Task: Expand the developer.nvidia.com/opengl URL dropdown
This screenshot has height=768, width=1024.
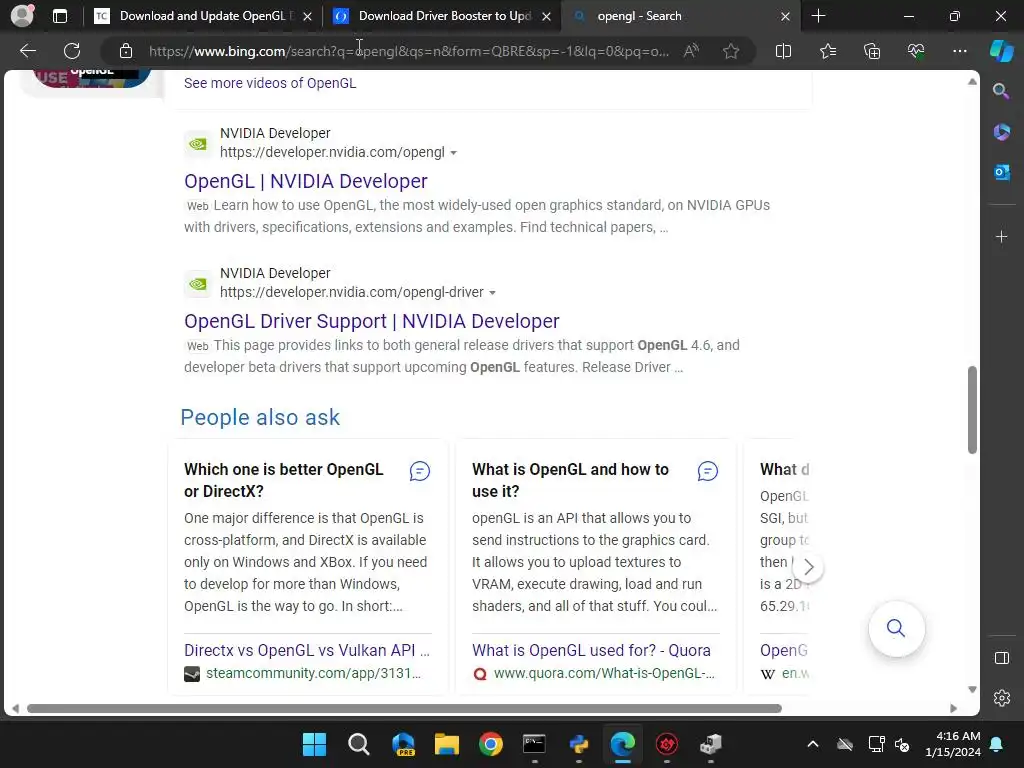Action: [453, 153]
